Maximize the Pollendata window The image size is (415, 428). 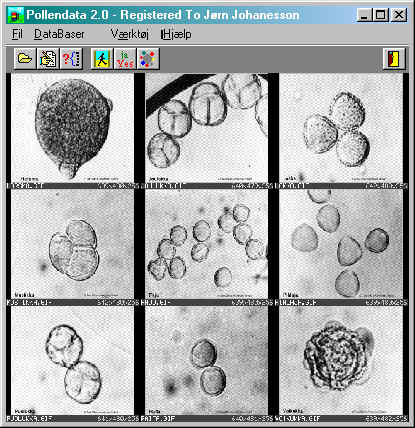pyautogui.click(x=380, y=15)
